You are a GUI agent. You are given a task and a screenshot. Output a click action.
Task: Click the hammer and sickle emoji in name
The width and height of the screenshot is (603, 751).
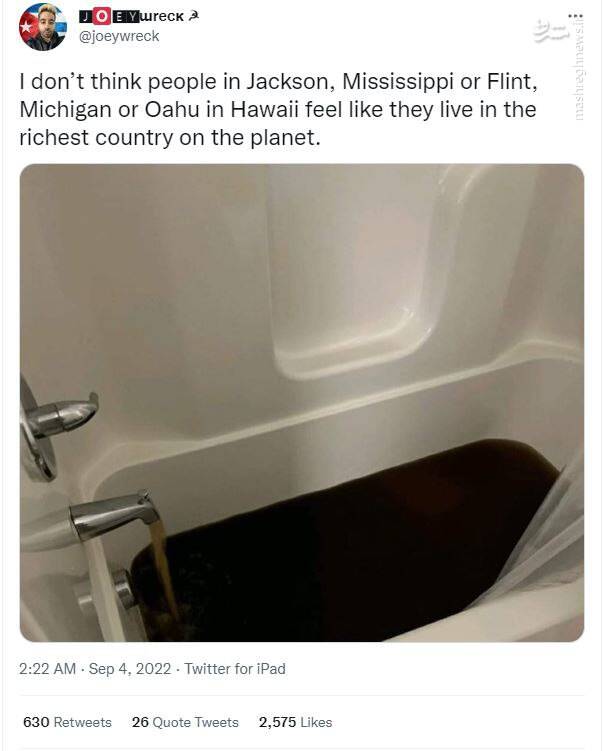[193, 16]
